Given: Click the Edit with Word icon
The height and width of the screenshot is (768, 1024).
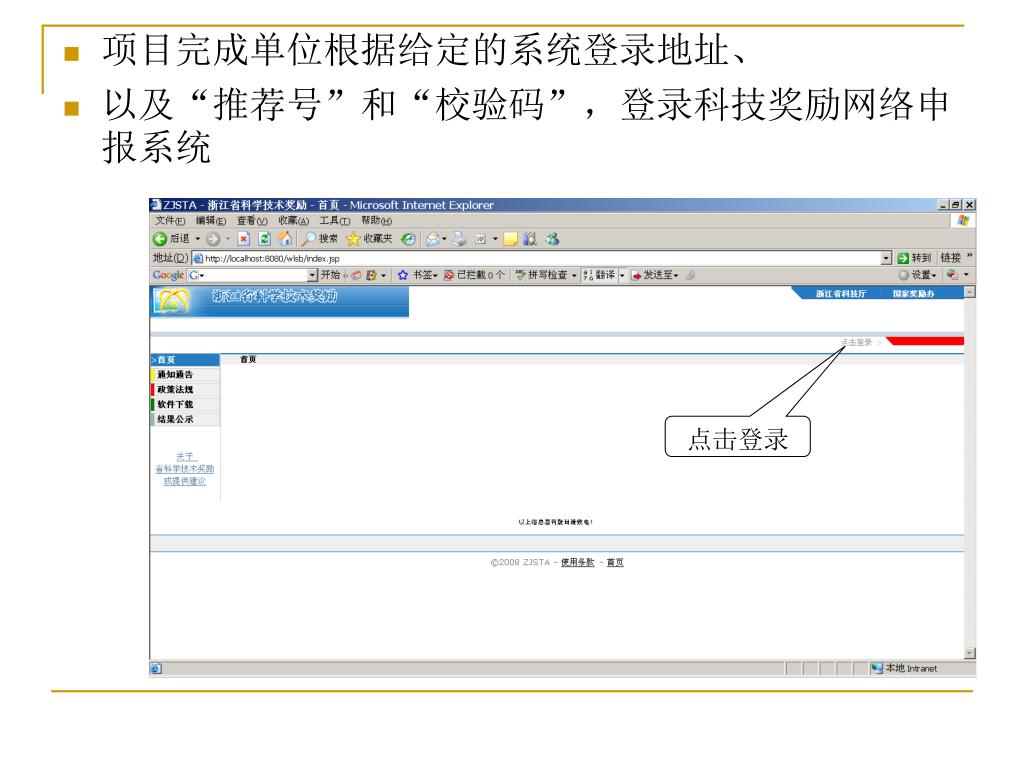Looking at the screenshot, I should click(x=481, y=239).
